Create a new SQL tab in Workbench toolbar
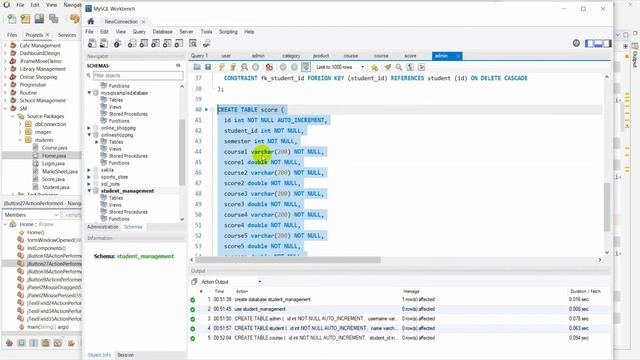 tap(92, 43)
